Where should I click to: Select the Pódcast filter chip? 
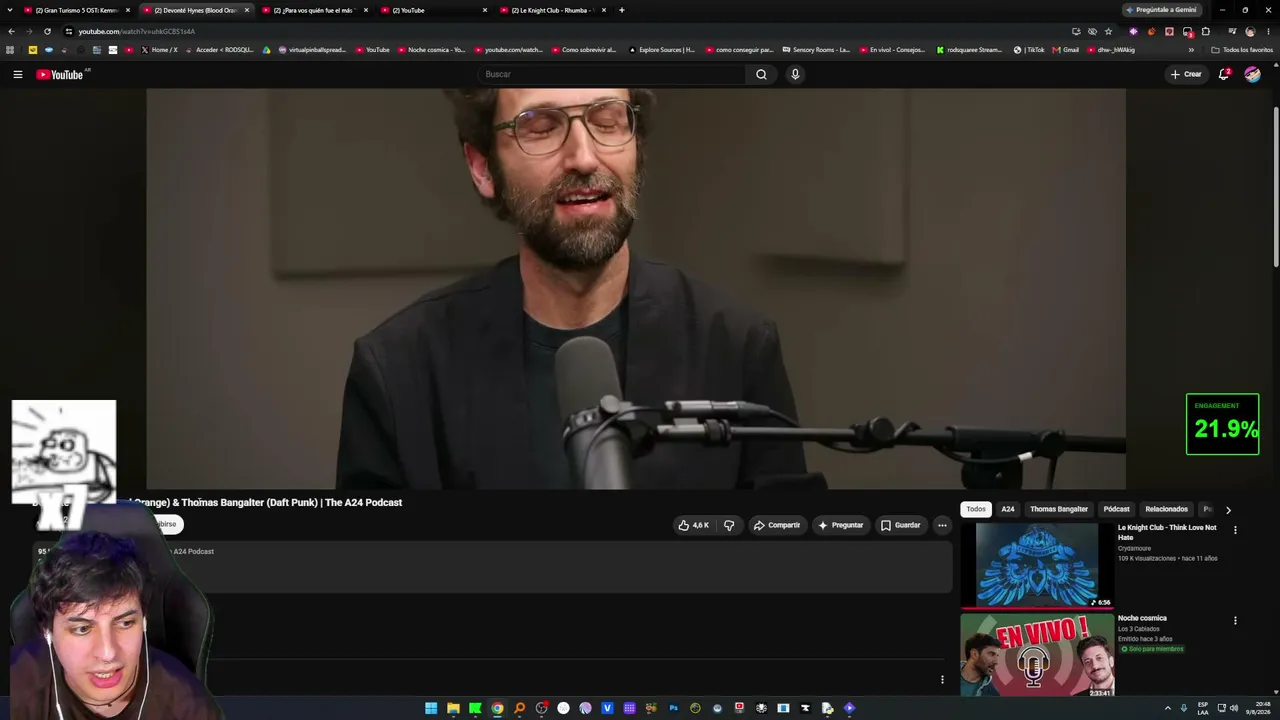coord(1116,509)
